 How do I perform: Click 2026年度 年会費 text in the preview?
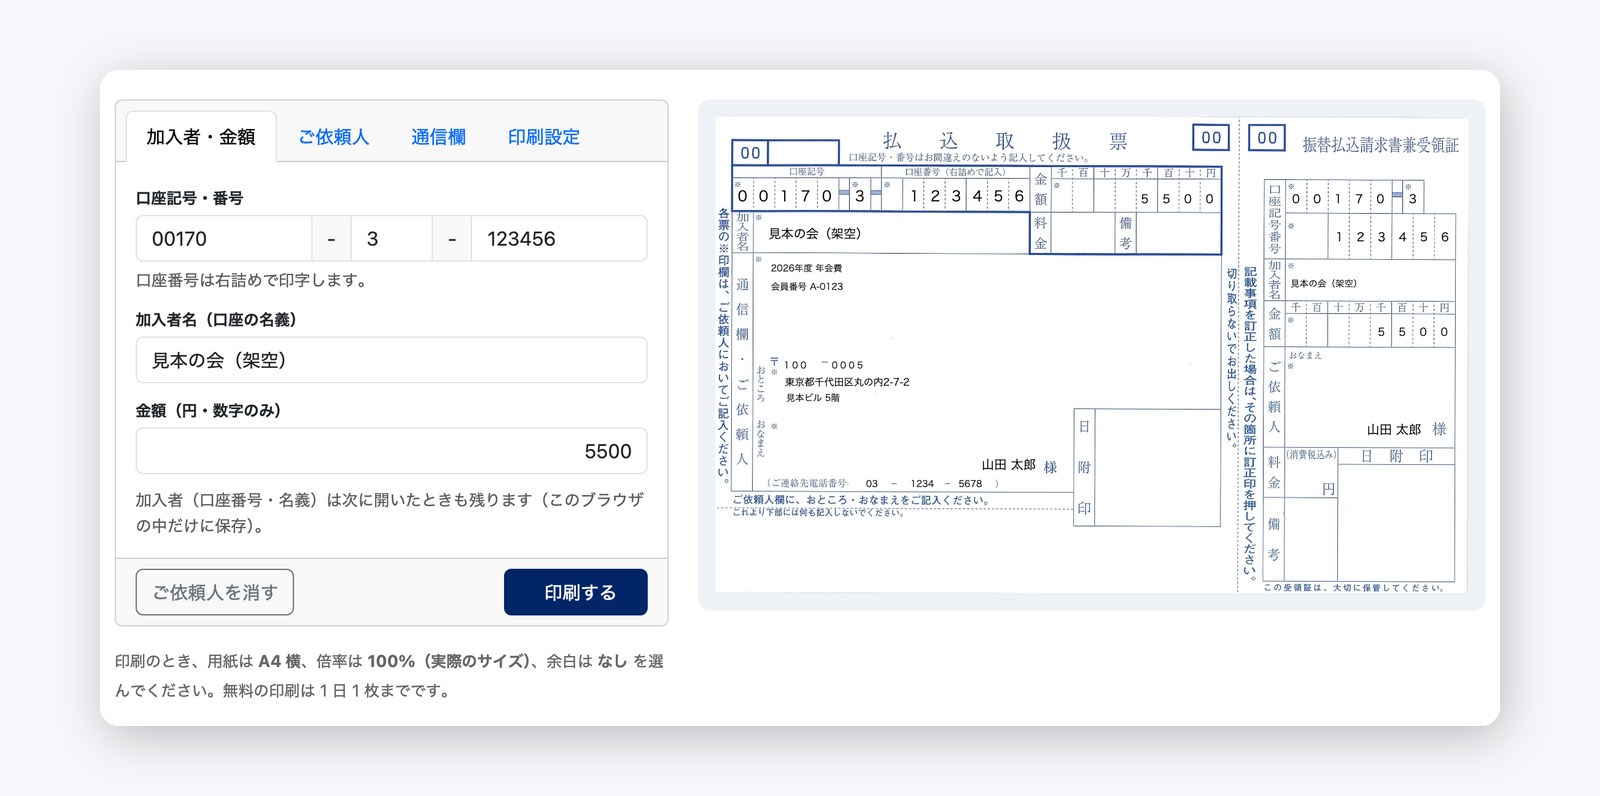(x=806, y=268)
